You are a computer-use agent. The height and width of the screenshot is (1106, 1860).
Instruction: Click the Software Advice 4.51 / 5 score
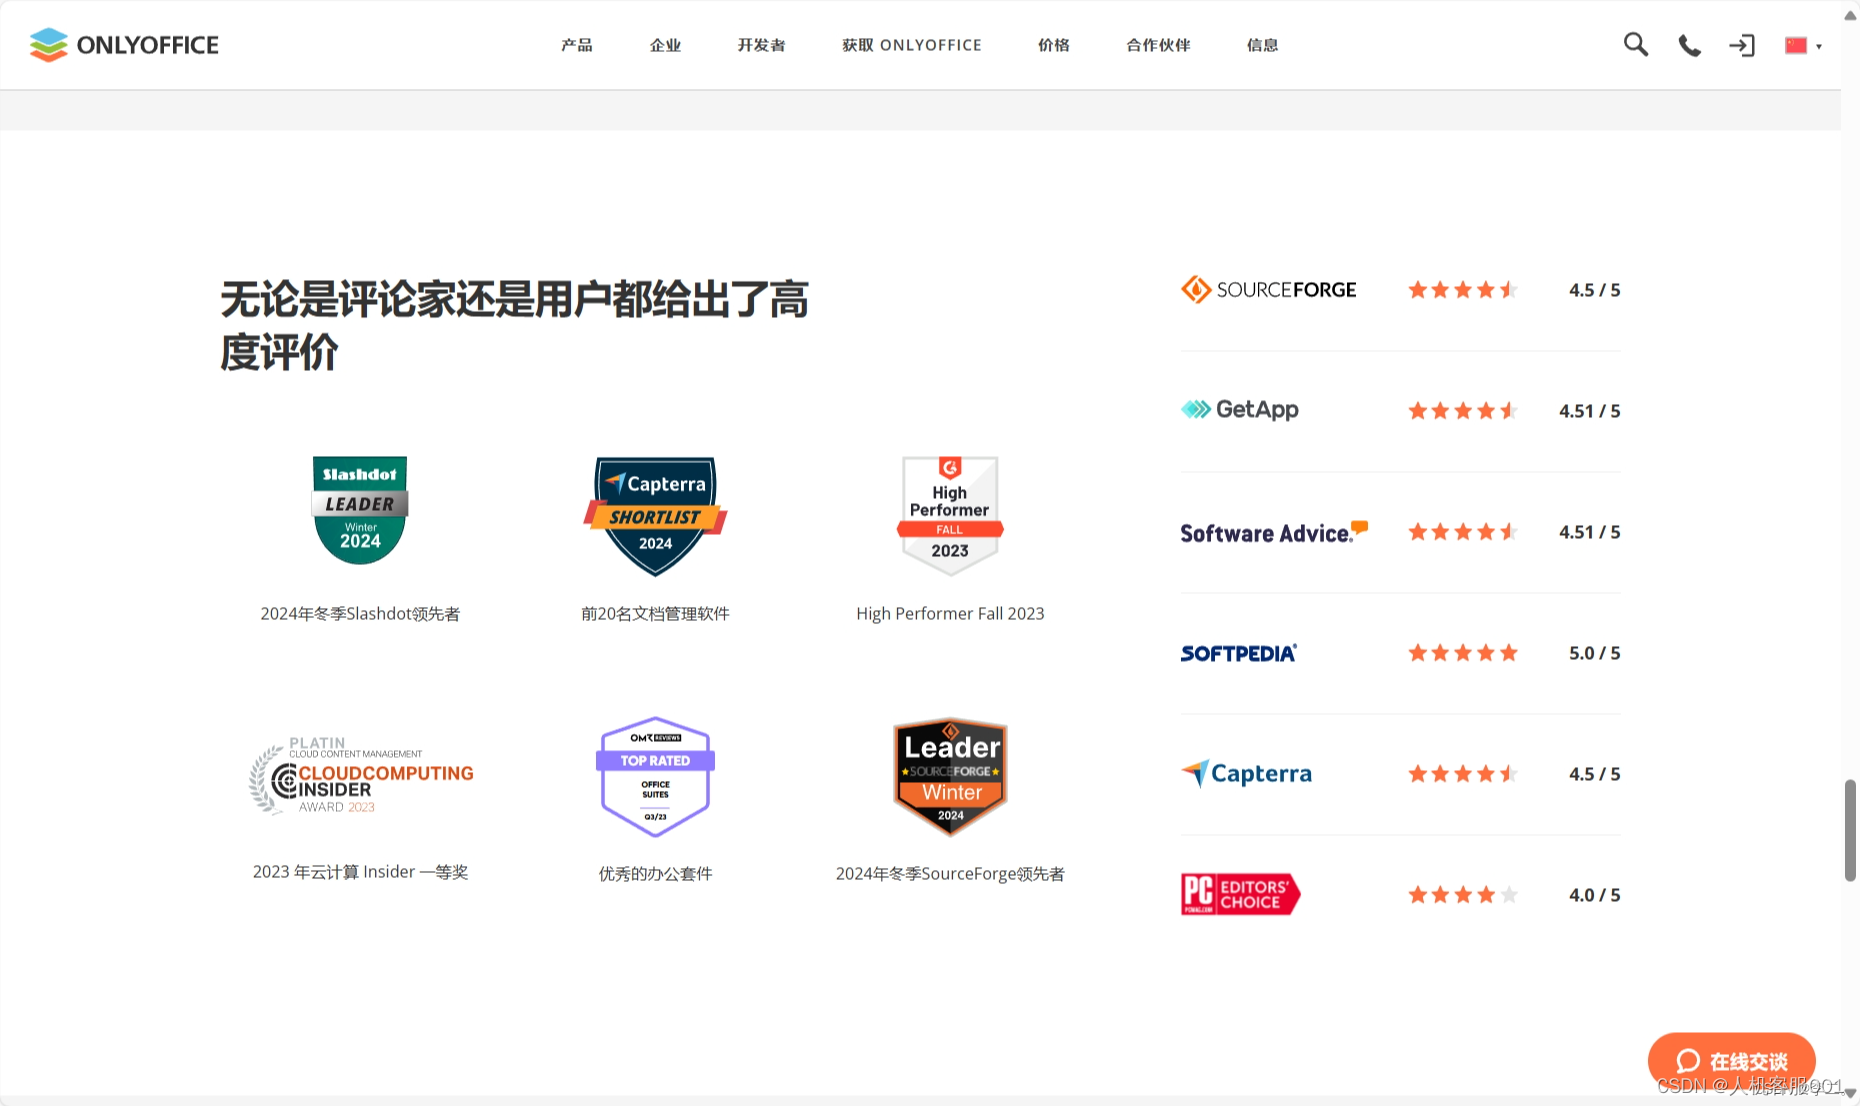coord(1589,532)
